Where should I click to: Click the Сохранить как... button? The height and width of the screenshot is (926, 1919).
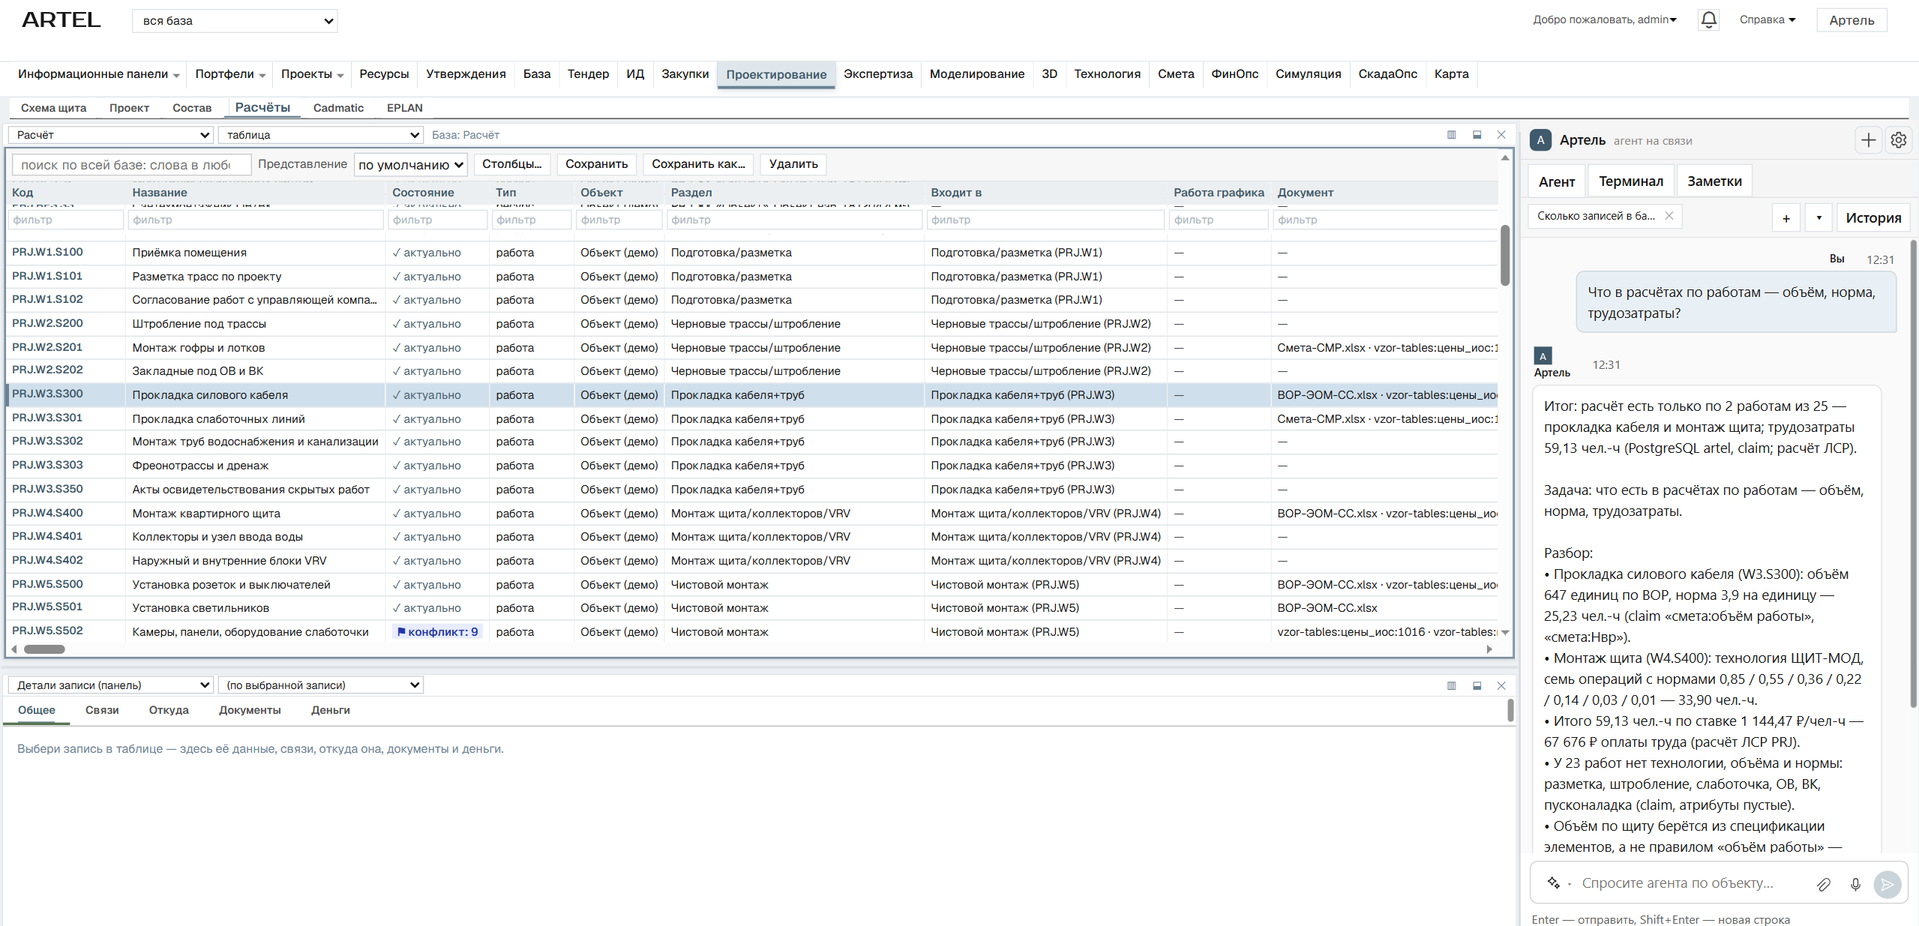point(698,164)
